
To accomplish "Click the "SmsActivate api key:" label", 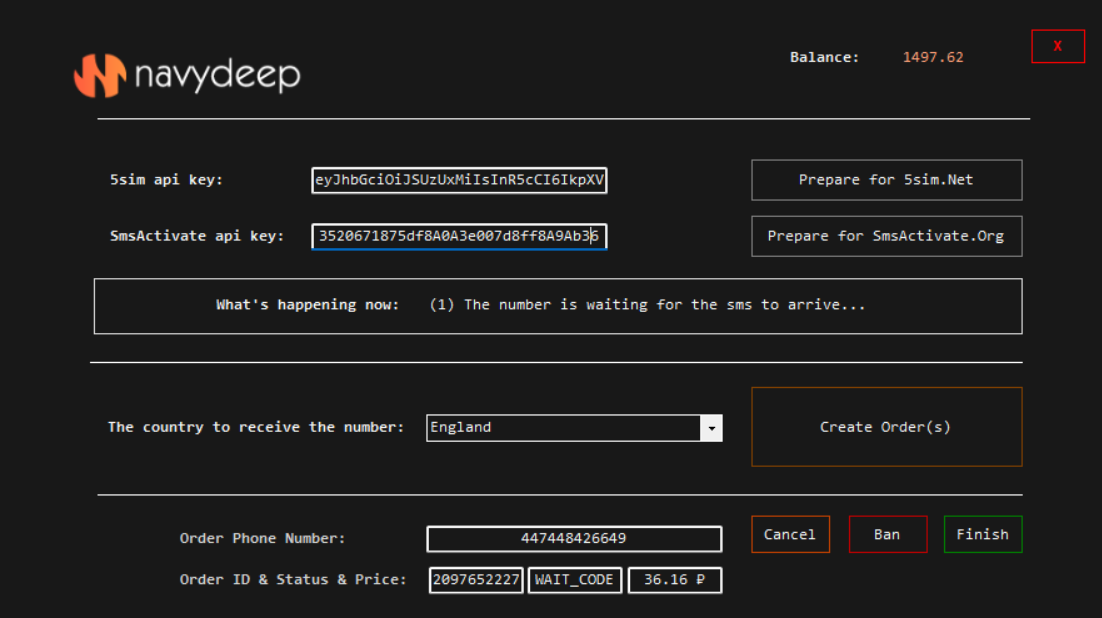I will pyautogui.click(x=197, y=236).
